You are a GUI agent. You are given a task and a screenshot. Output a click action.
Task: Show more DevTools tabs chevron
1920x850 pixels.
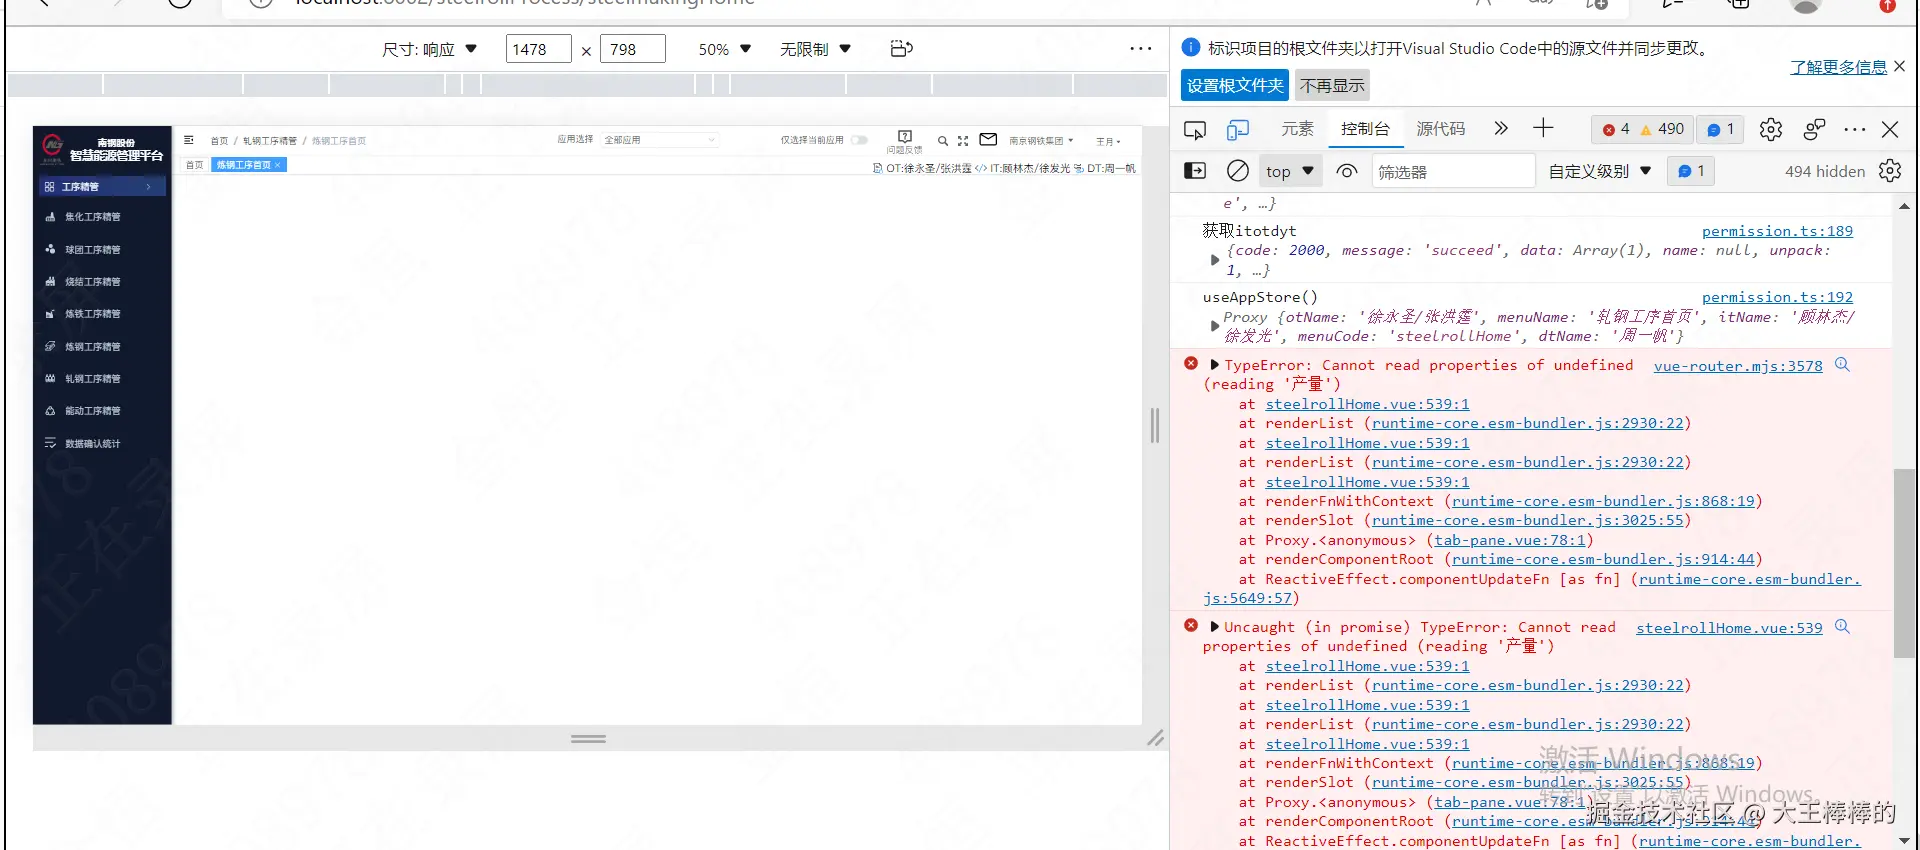coord(1501,128)
